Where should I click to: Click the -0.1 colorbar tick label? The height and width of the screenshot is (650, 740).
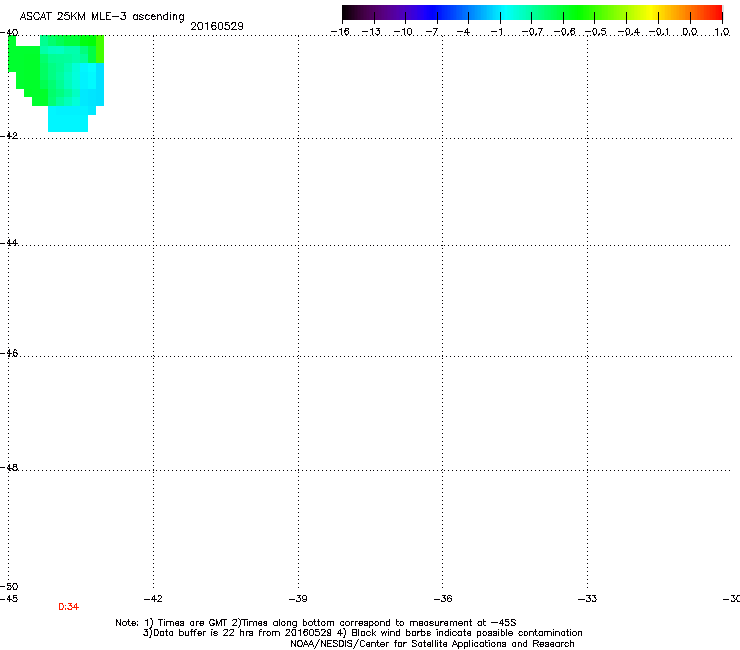(659, 32)
